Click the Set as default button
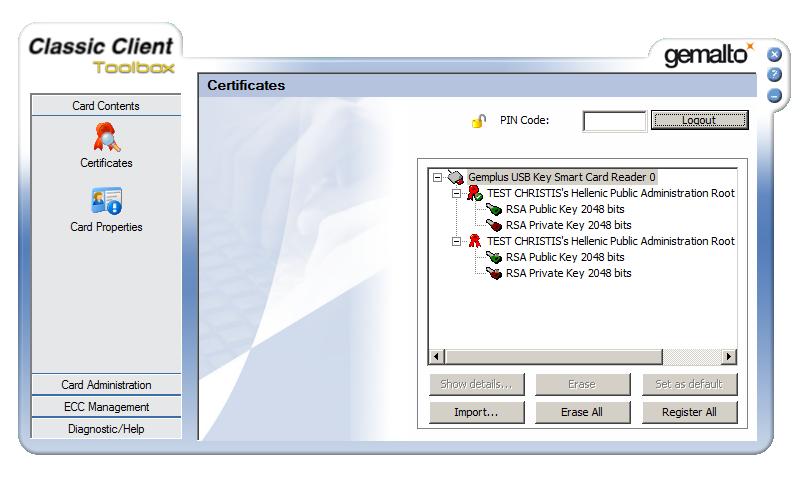 [689, 384]
